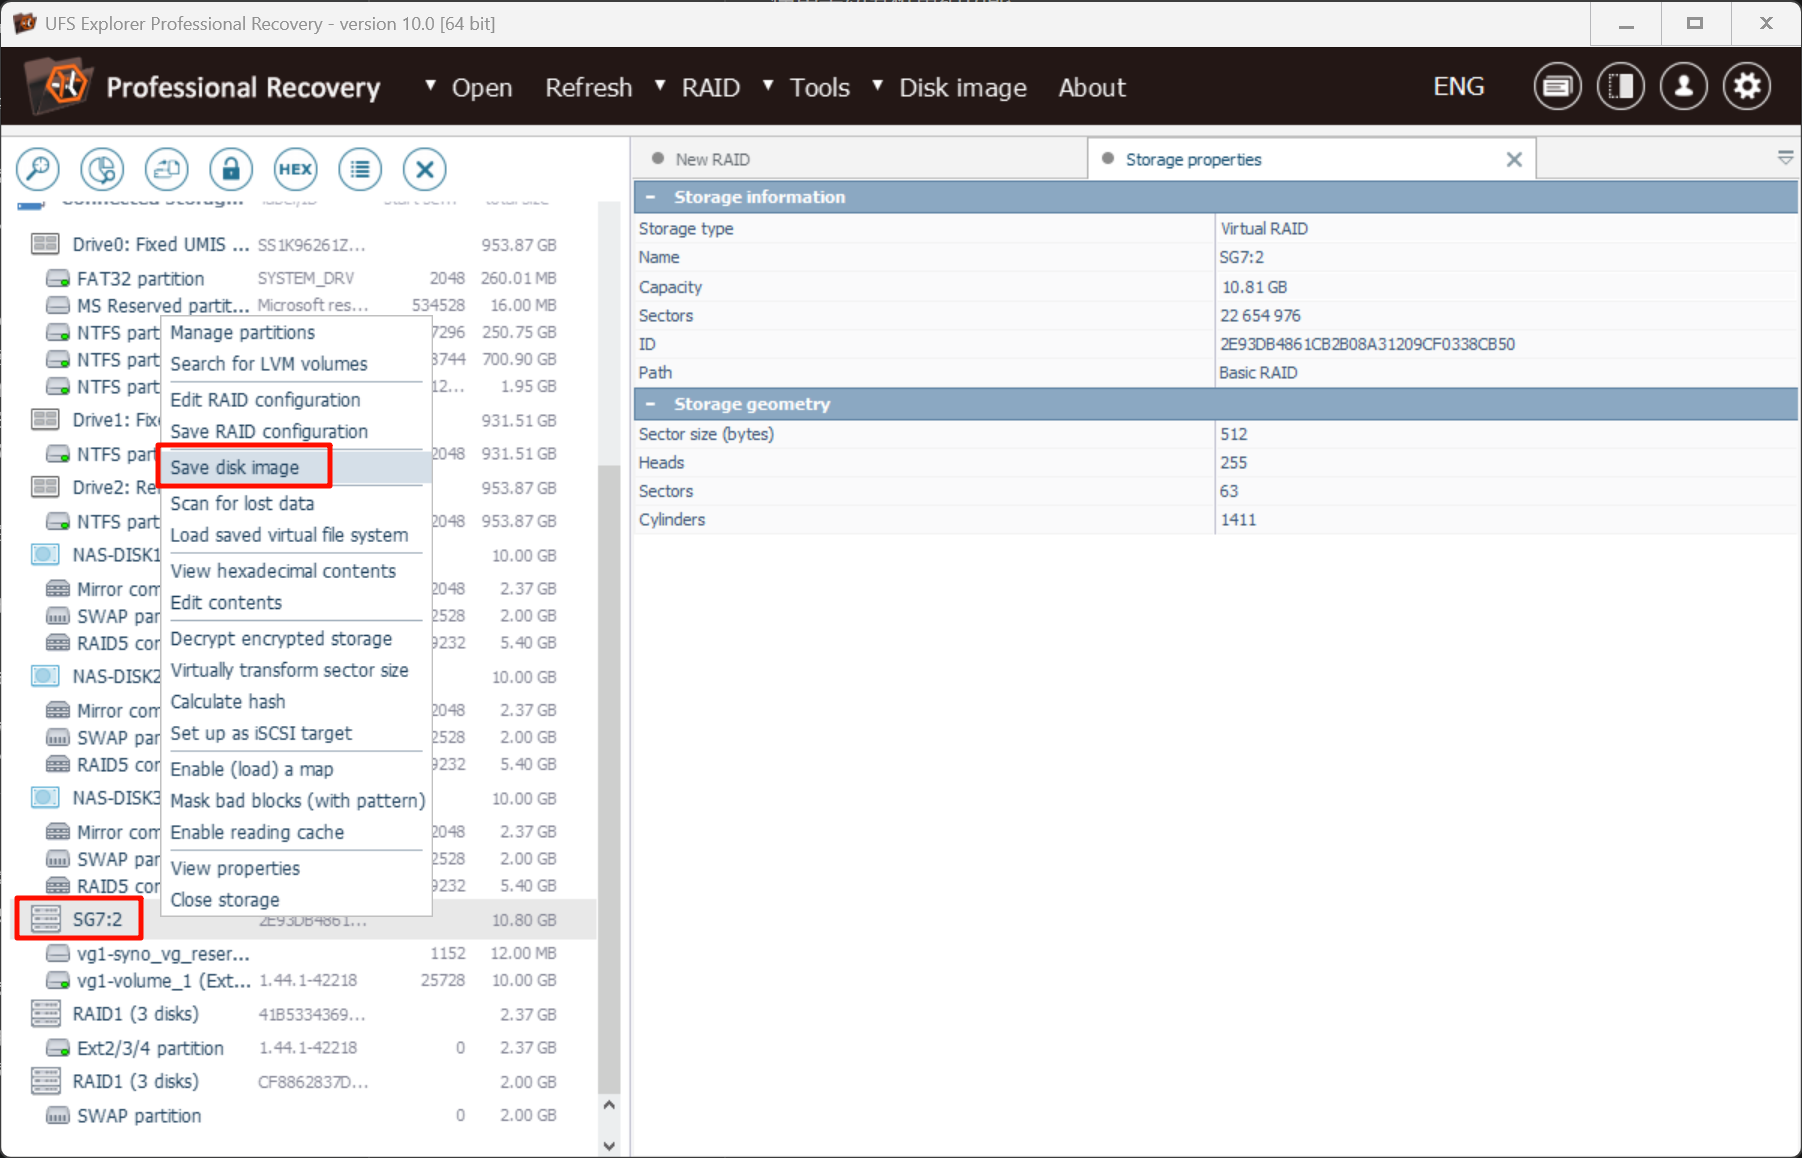Choose Save disk image from context menu

[x=235, y=467]
